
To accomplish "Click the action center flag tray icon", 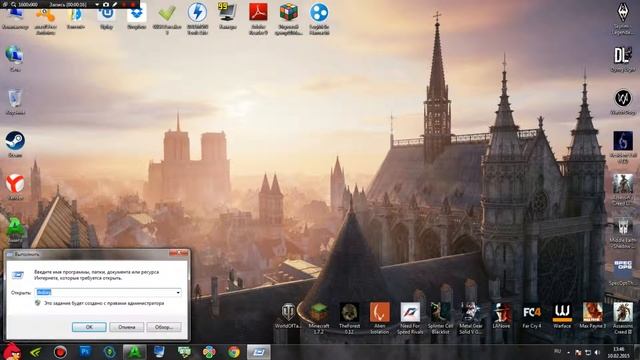I will tap(578, 352).
